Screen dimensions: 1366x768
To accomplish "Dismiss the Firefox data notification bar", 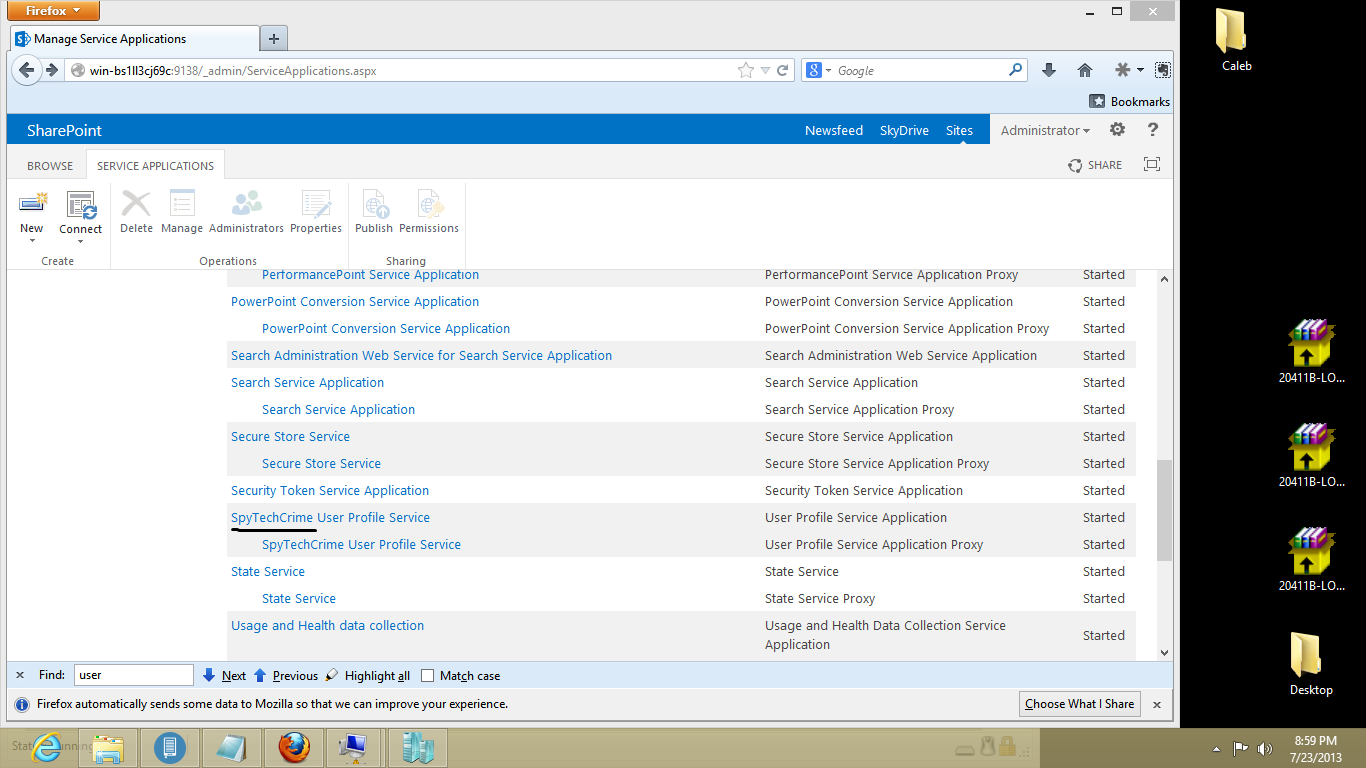I will 1157,704.
